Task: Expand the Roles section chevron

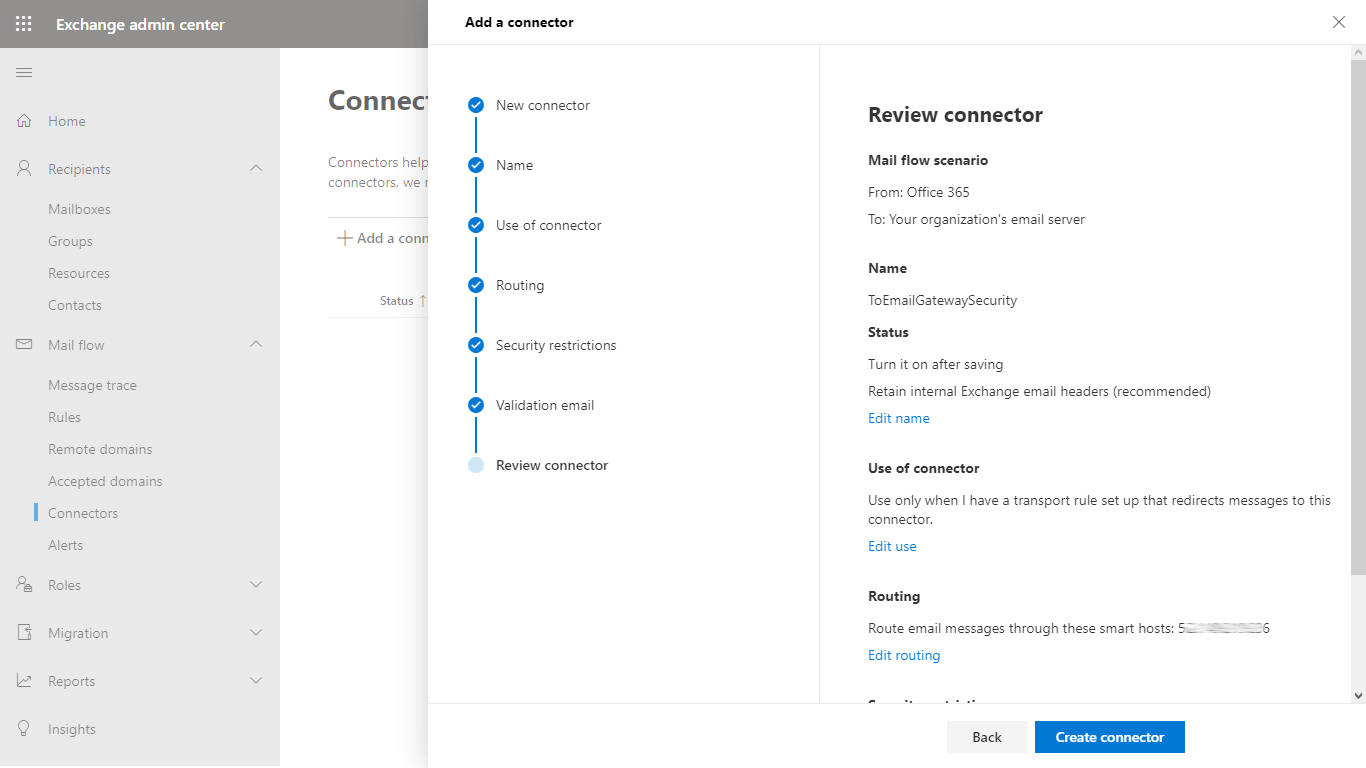Action: (x=256, y=585)
